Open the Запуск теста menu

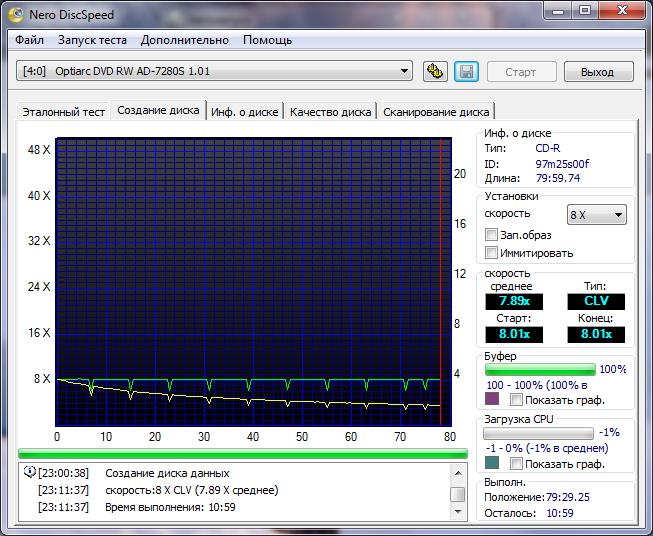92,40
